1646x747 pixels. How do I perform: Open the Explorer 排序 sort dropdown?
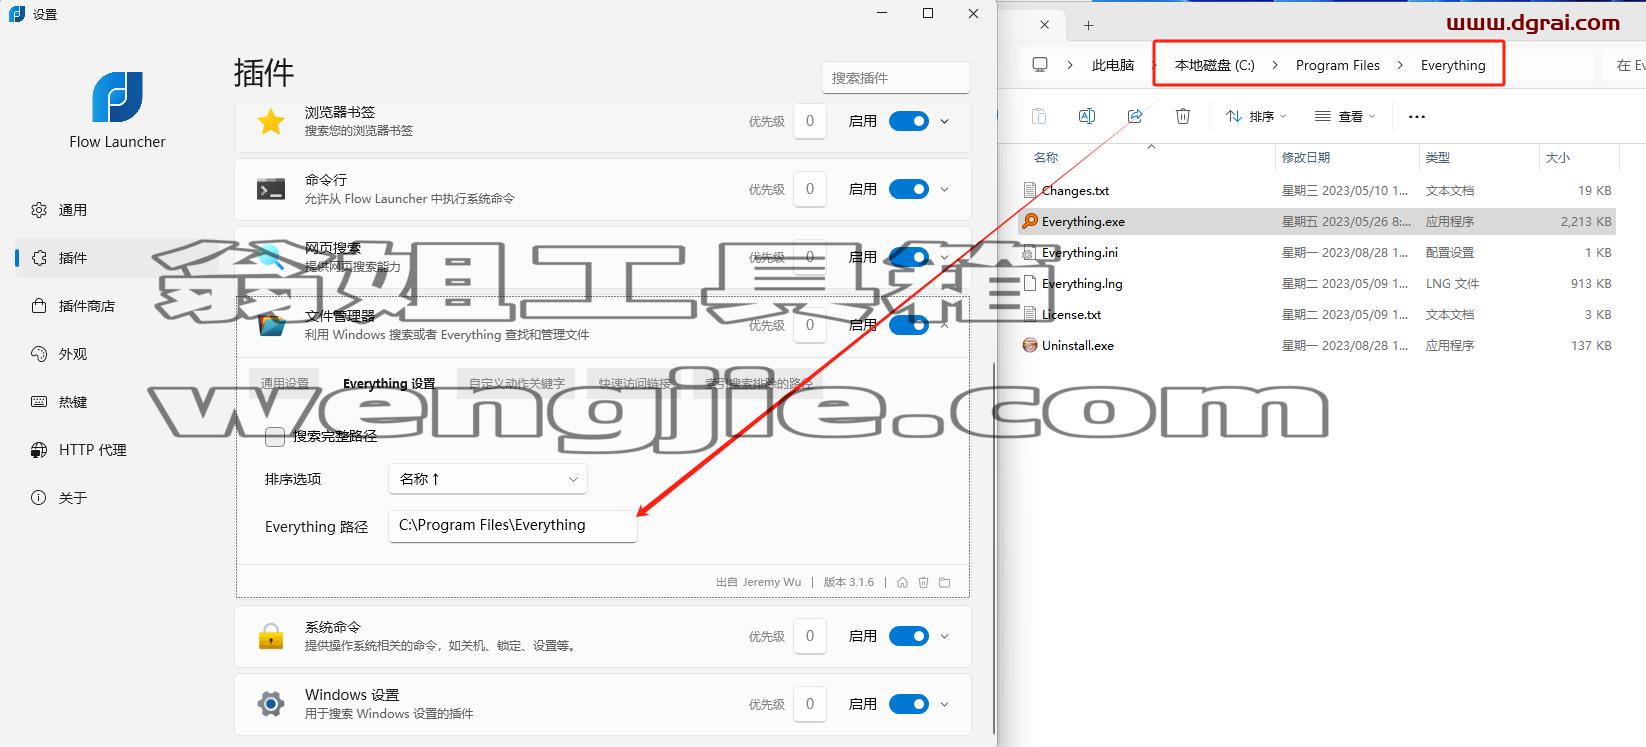pos(1256,116)
